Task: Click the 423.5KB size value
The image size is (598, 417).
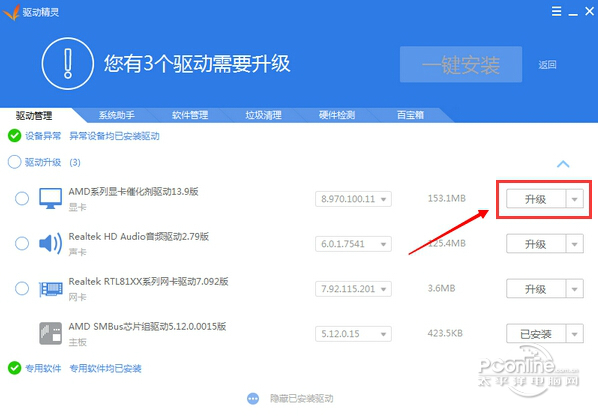Action: 445,333
